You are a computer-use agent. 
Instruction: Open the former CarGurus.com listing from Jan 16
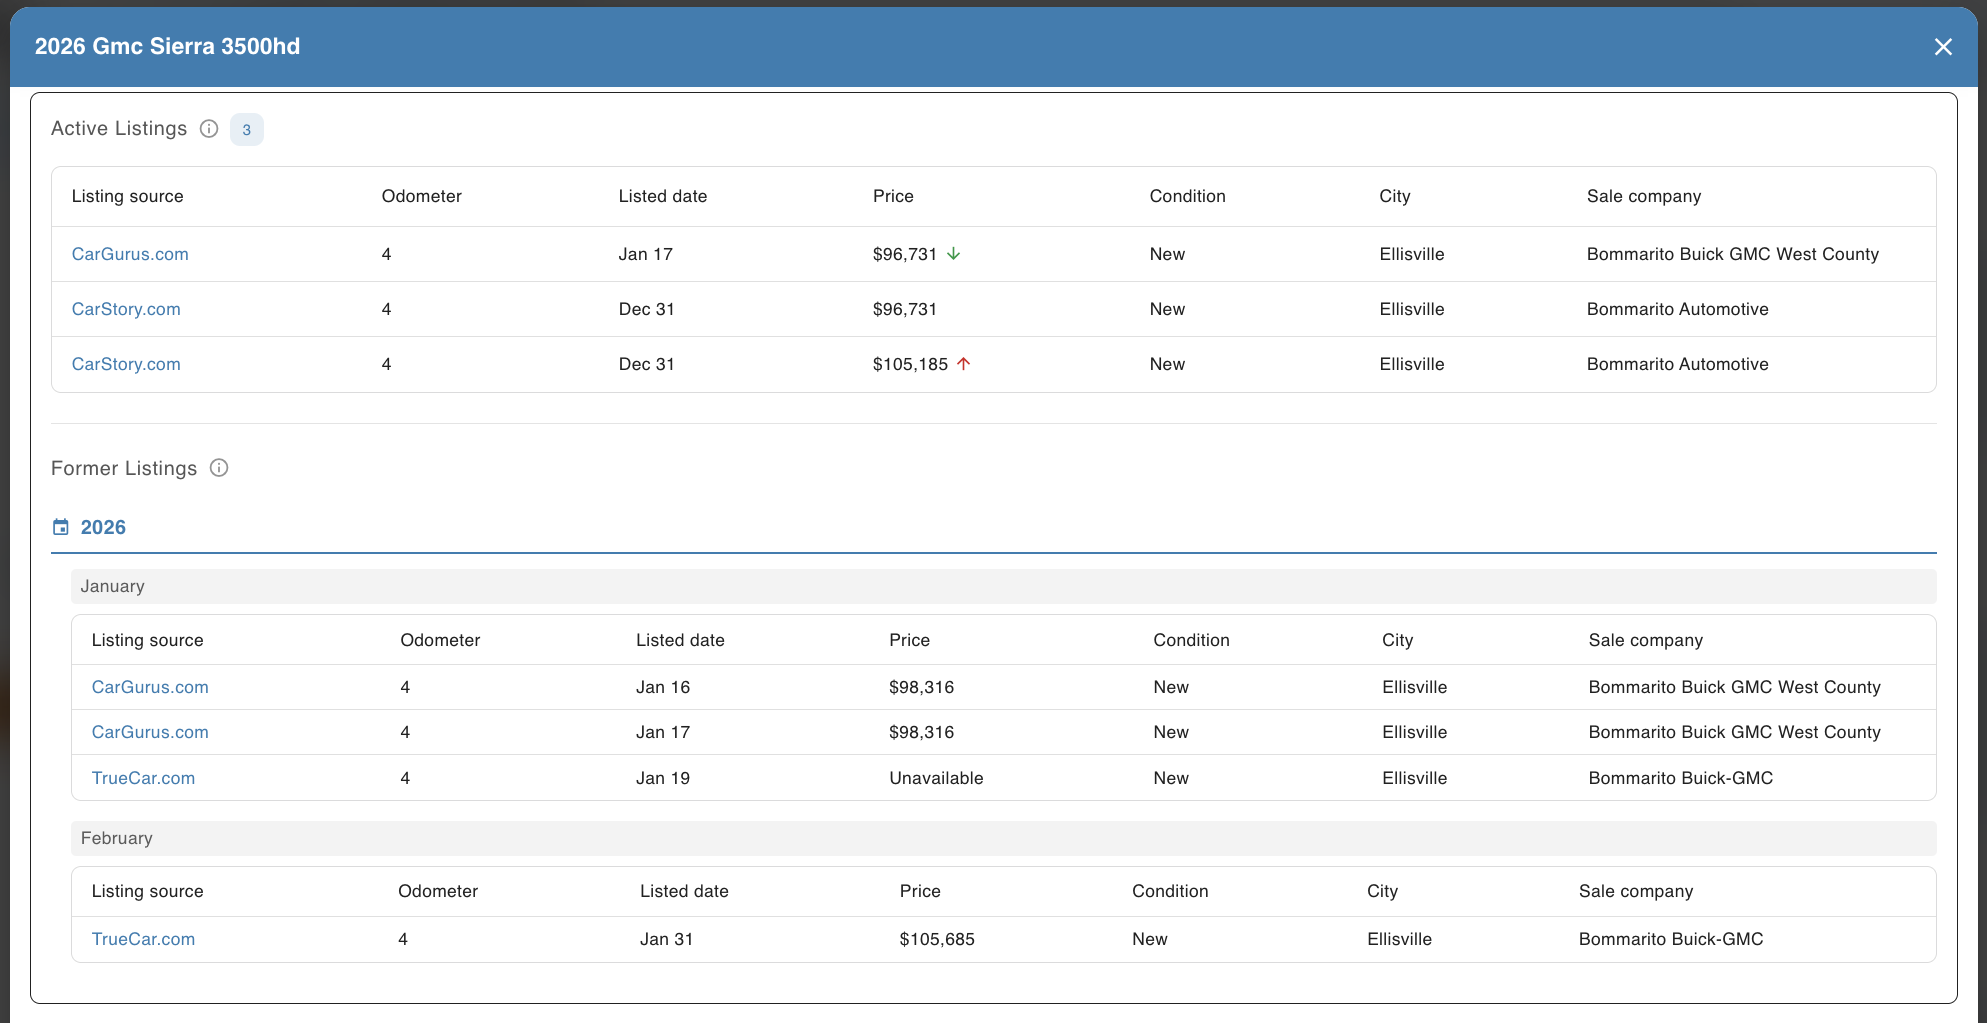point(150,687)
